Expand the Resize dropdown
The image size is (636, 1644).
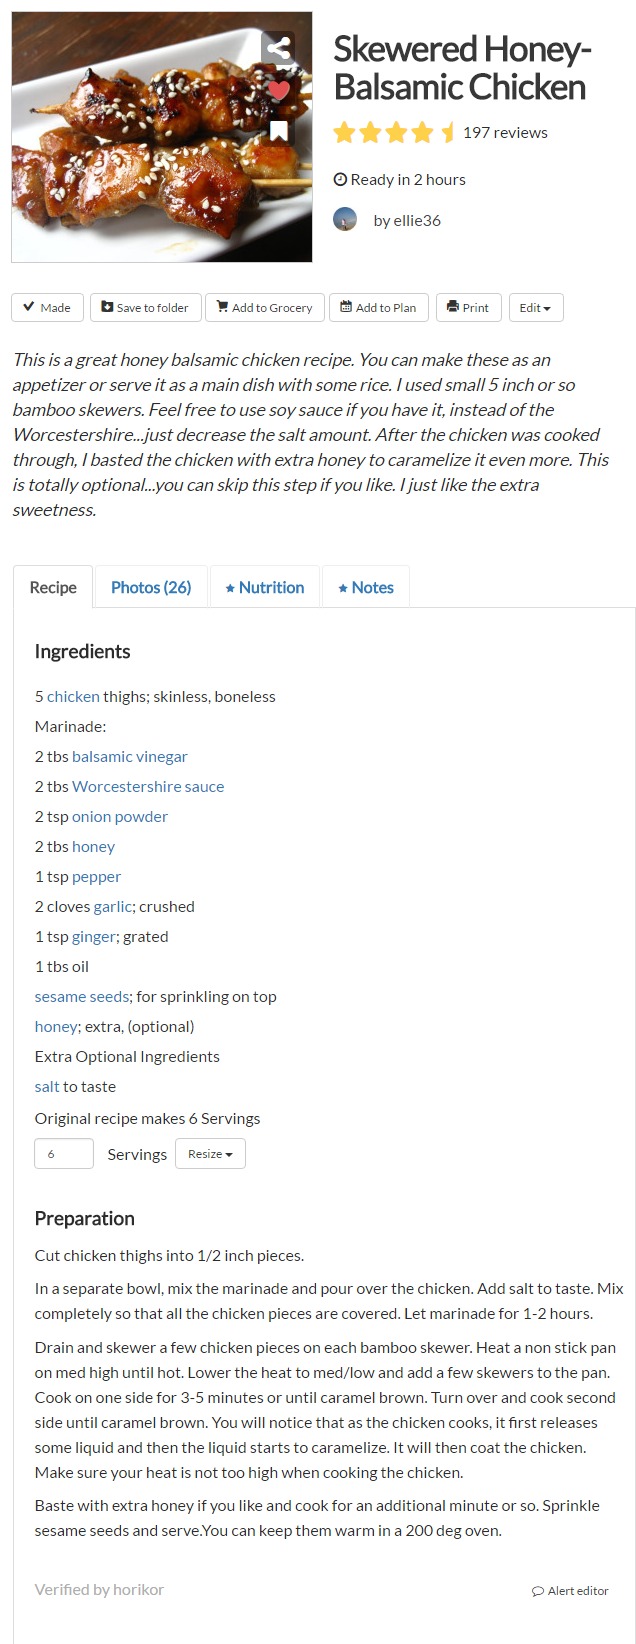(210, 1154)
